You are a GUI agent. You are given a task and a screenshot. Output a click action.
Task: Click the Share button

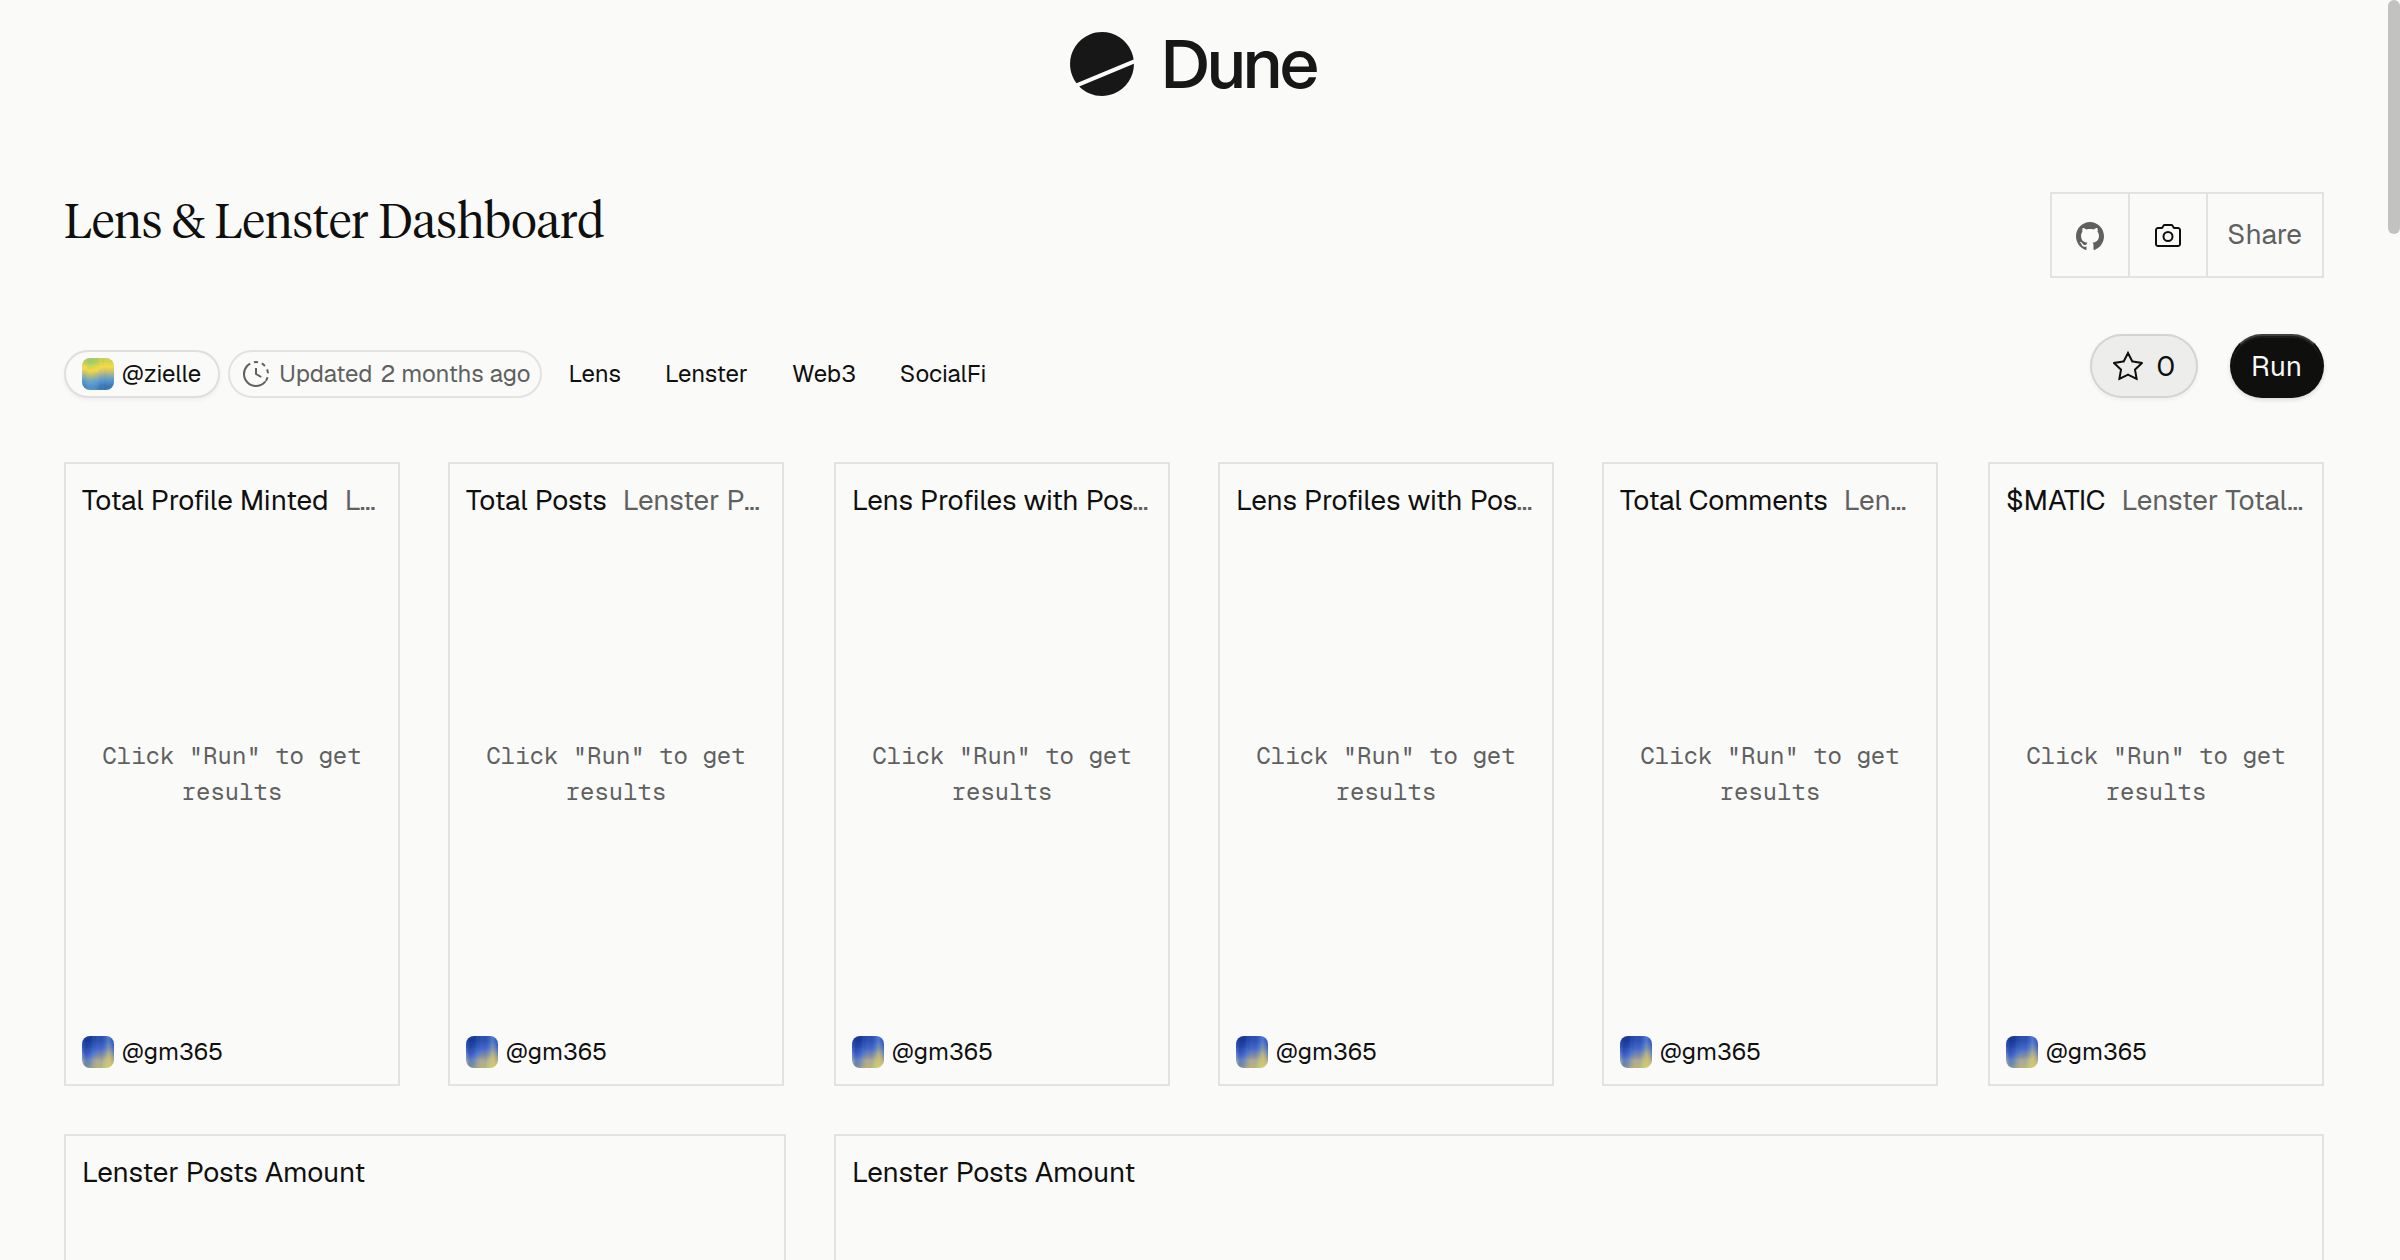click(x=2264, y=235)
